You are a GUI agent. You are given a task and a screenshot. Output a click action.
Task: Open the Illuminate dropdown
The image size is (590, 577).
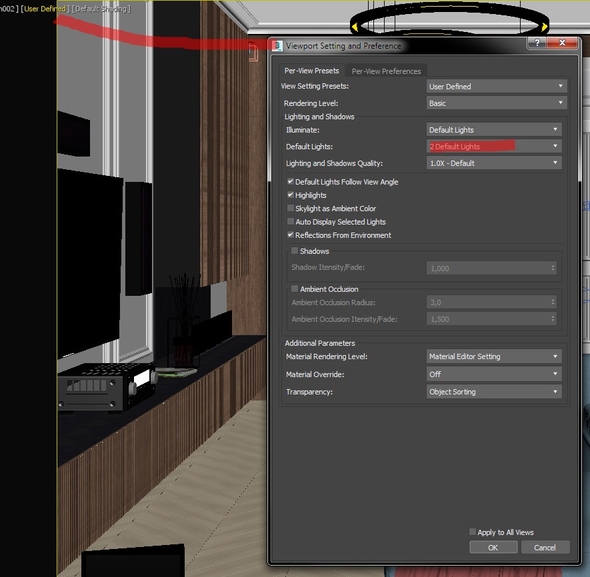point(494,129)
